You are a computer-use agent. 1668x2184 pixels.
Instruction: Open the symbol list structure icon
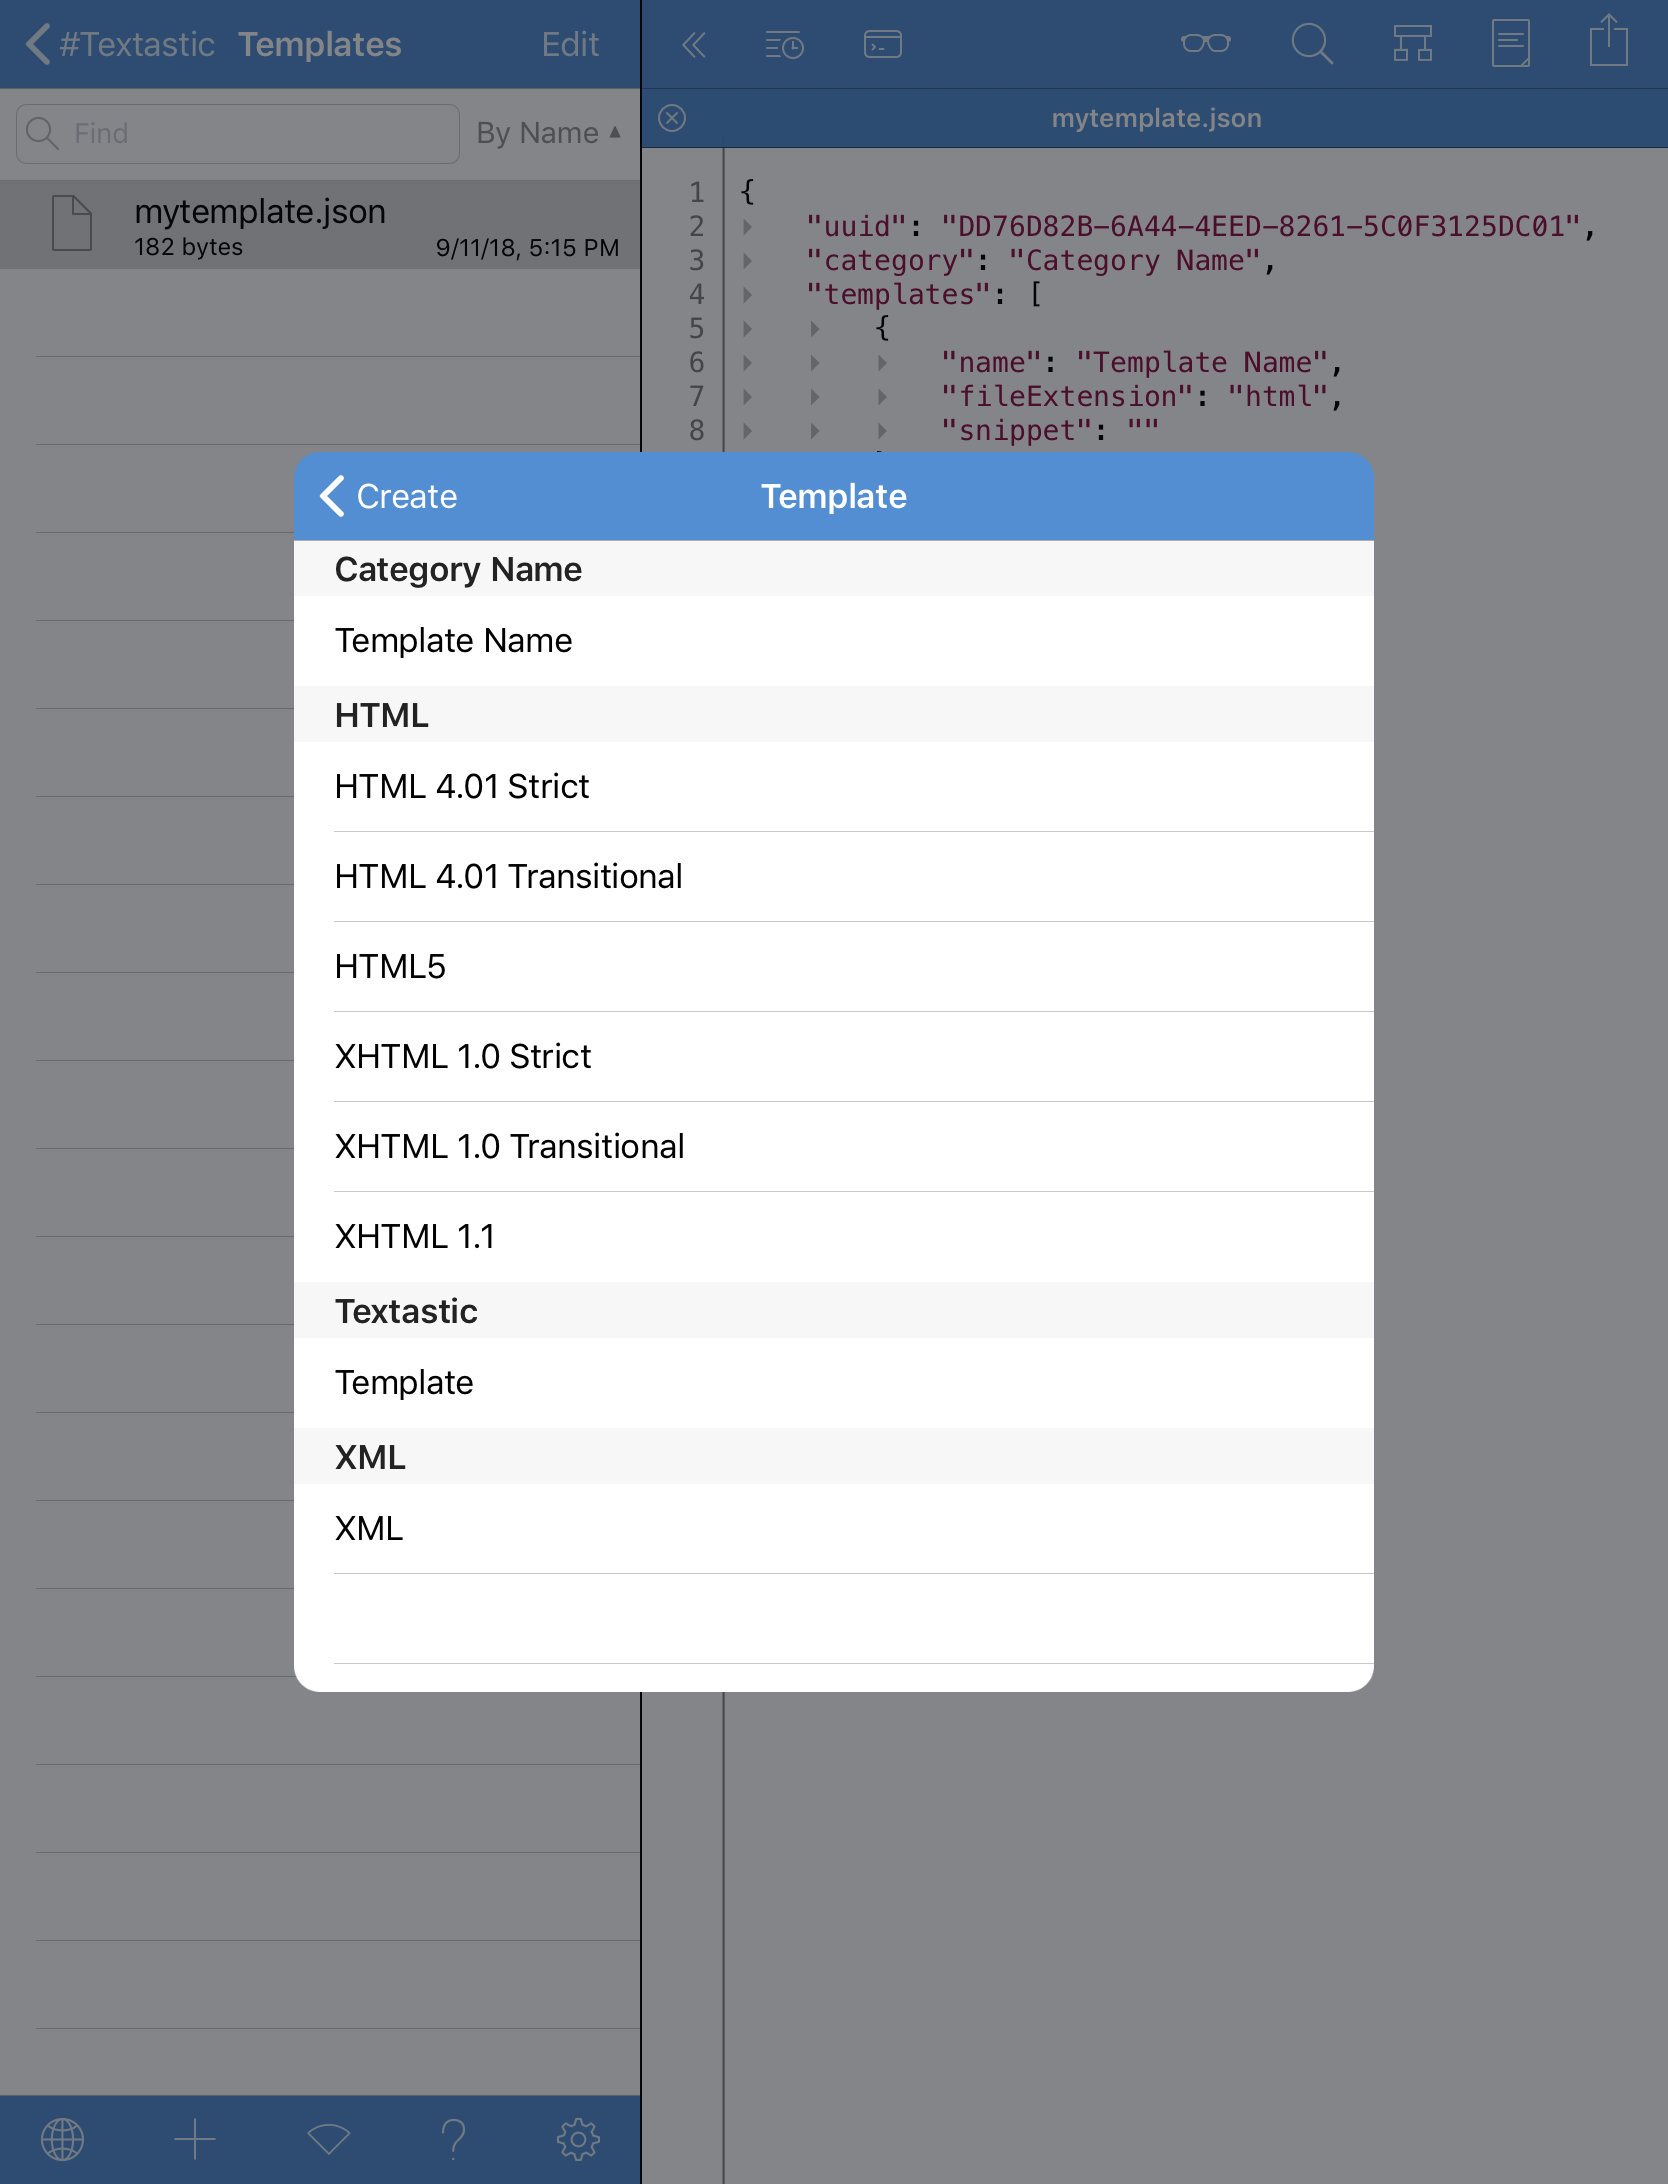tap(1412, 44)
